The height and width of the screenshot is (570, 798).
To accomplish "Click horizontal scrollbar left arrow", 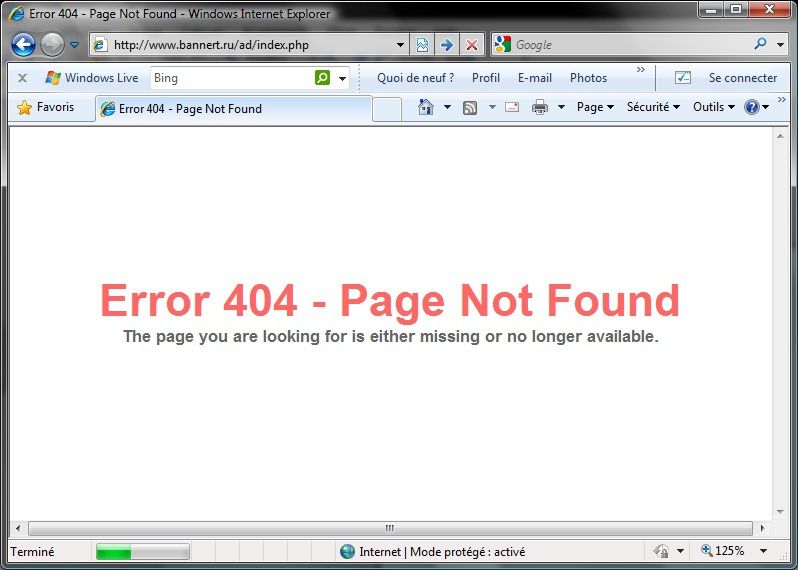I will tap(18, 528).
